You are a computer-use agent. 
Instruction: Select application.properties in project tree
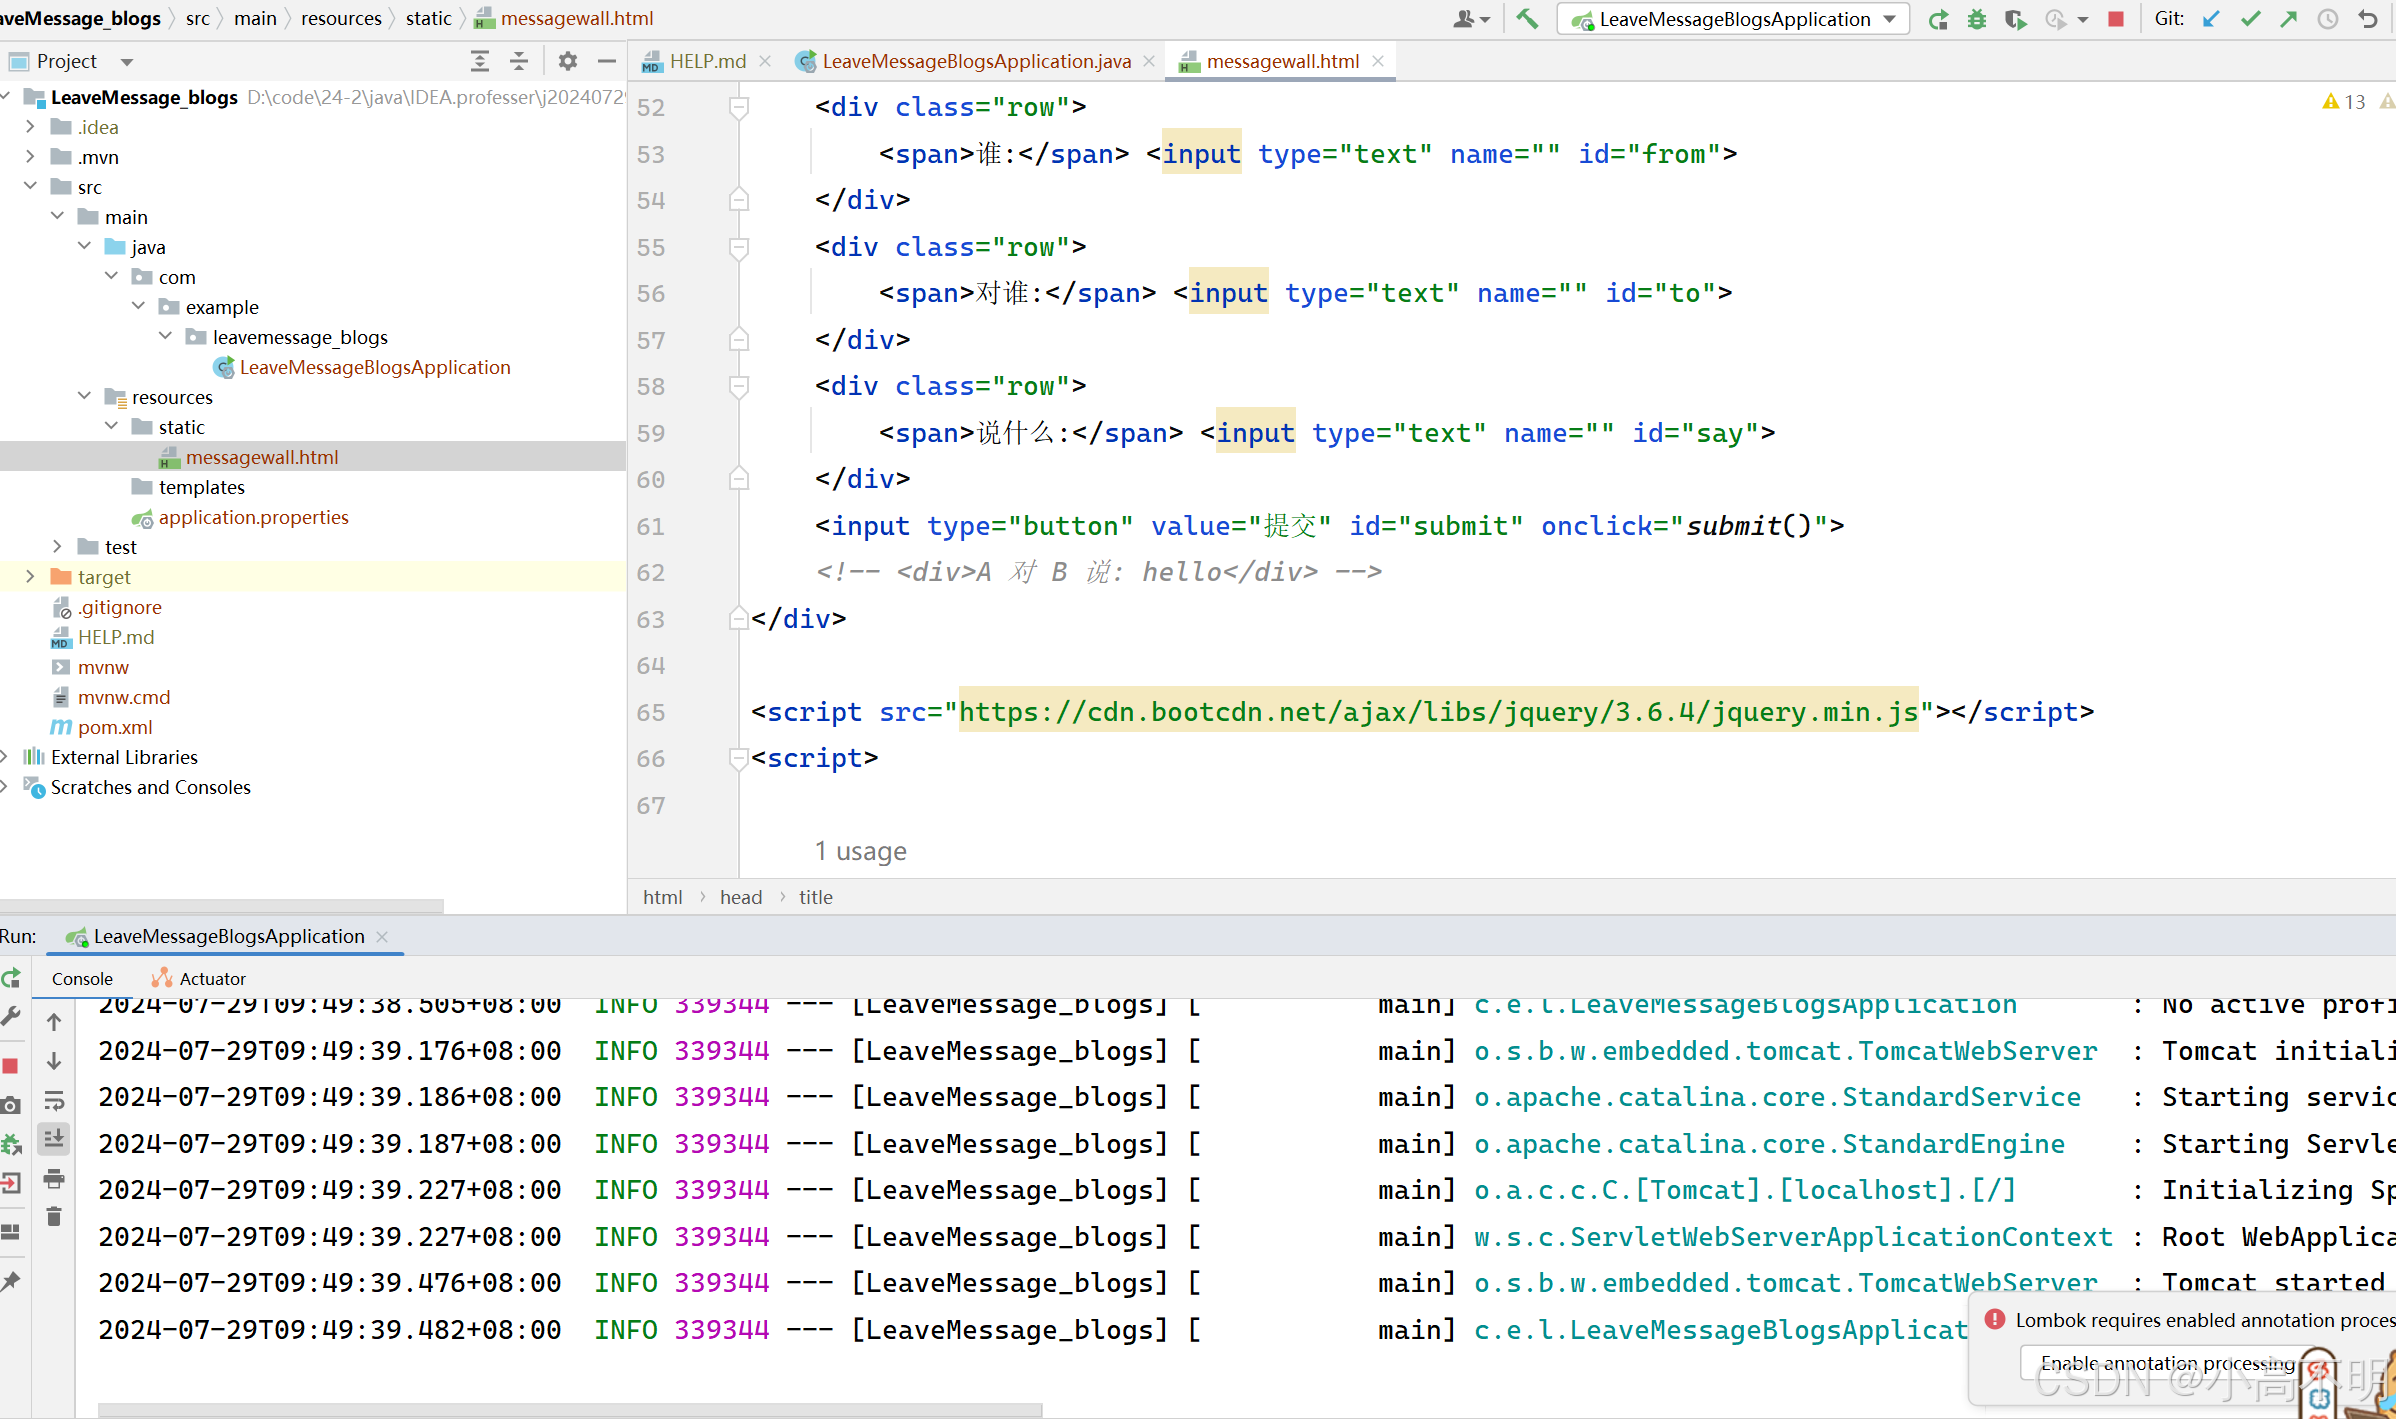[x=253, y=517]
